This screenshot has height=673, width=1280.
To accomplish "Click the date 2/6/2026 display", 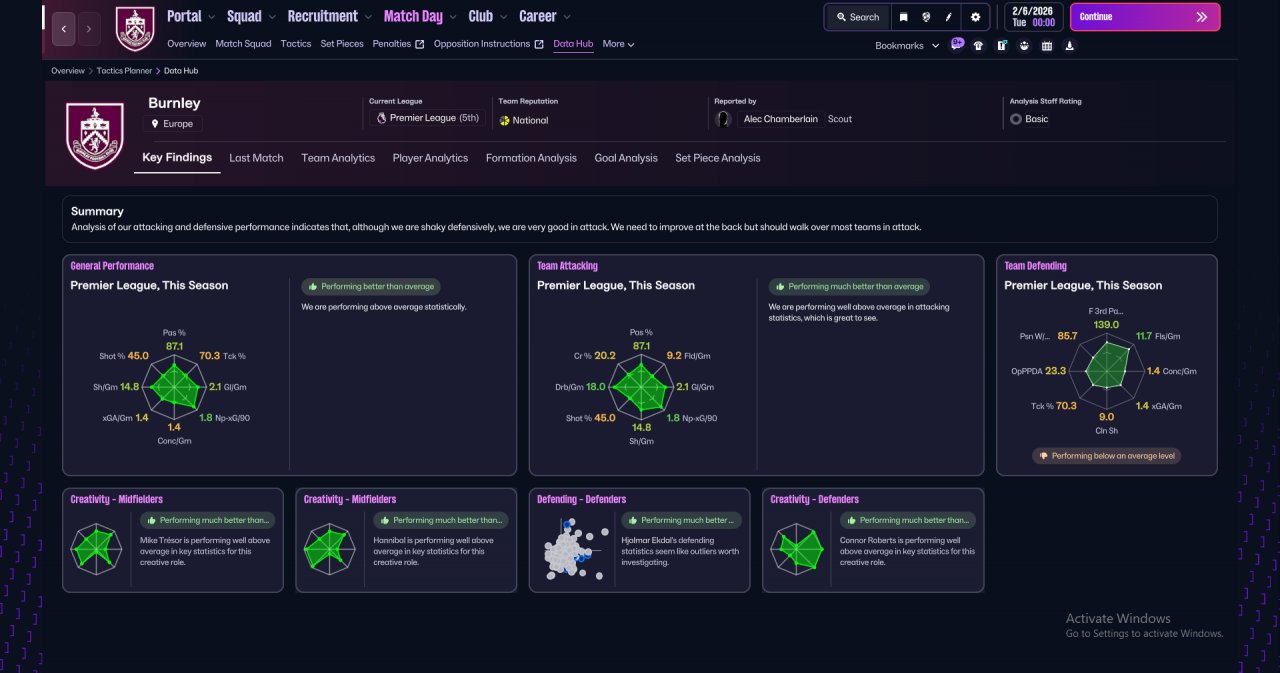I will (1031, 11).
